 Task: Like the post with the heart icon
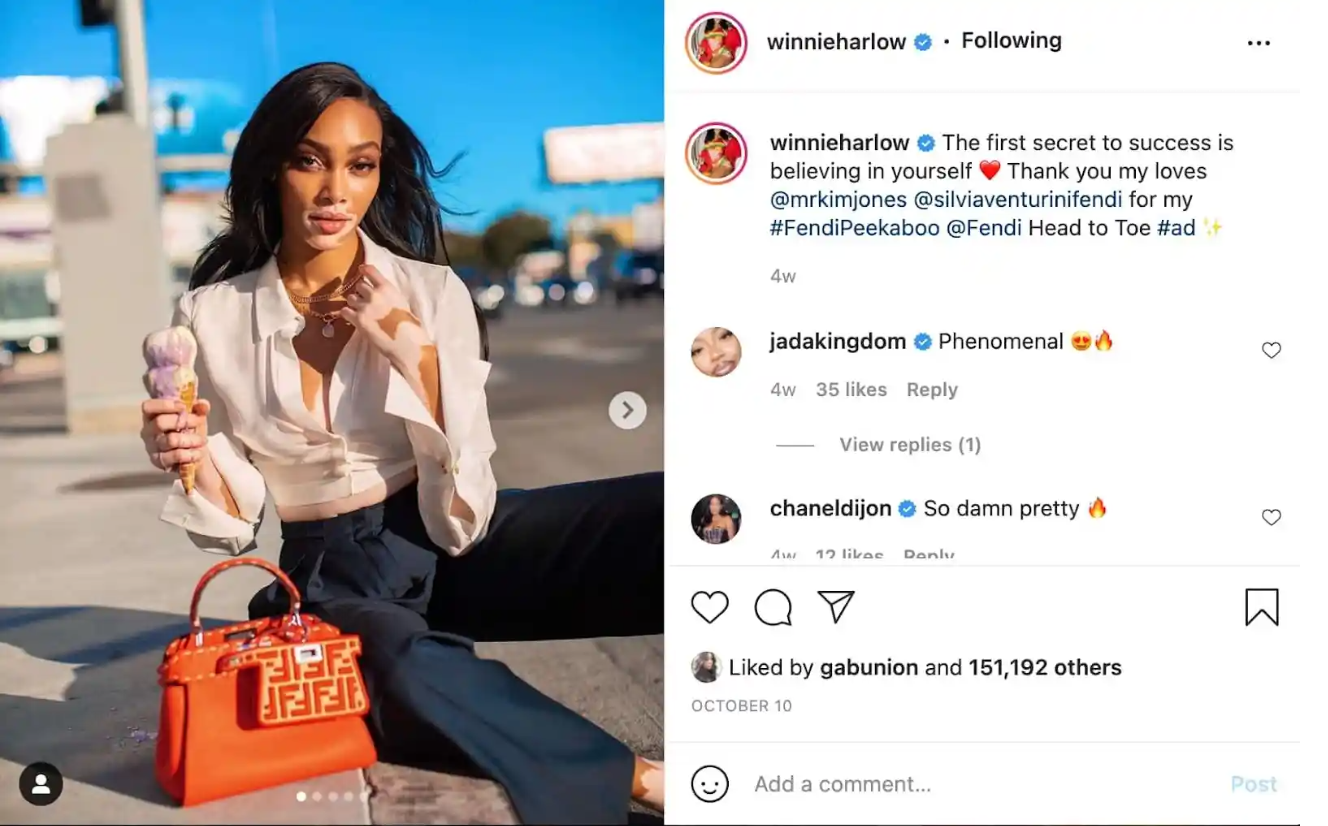[710, 607]
